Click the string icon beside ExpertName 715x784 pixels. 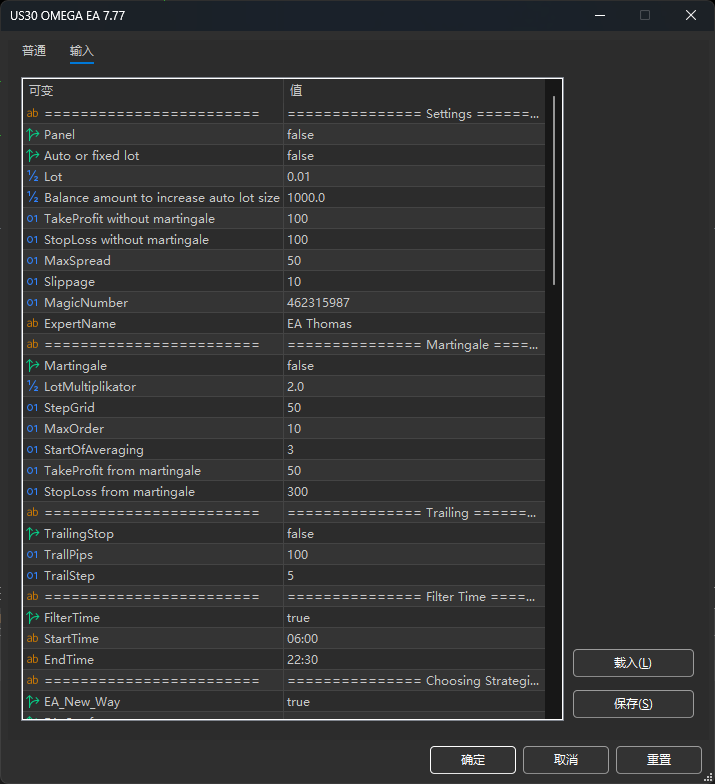(33, 324)
